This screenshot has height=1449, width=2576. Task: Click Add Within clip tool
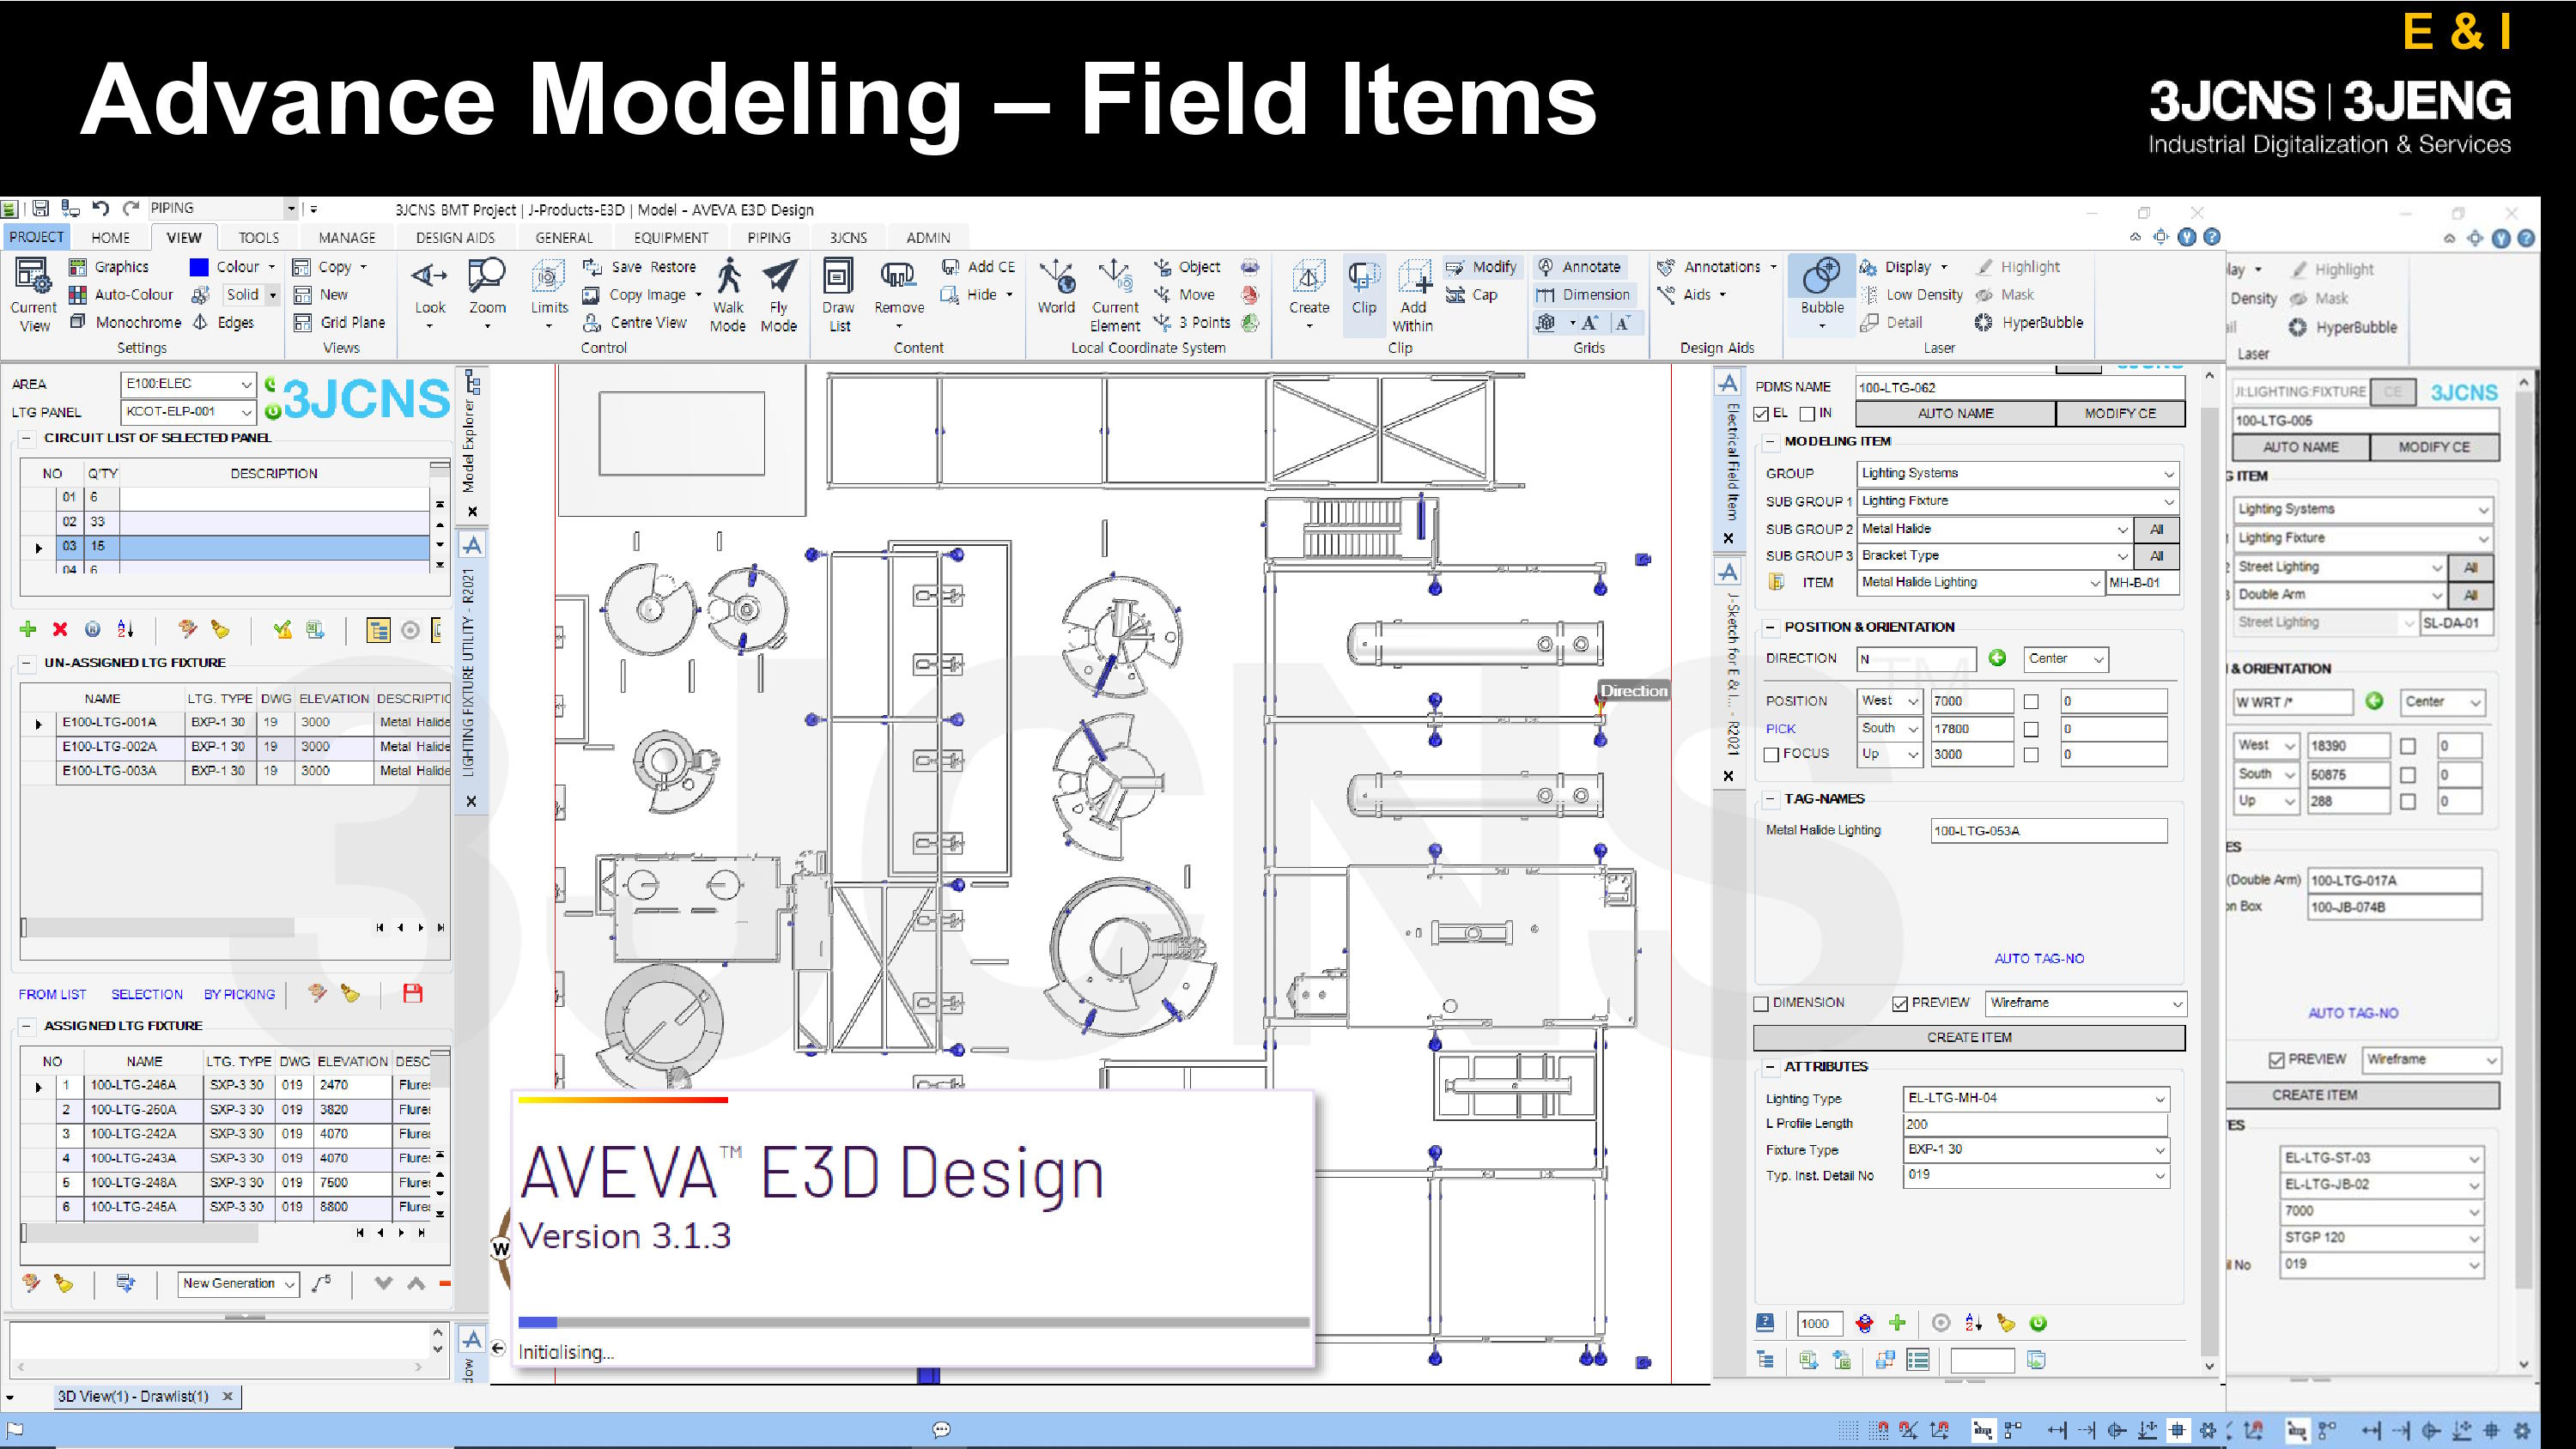pos(1413,295)
